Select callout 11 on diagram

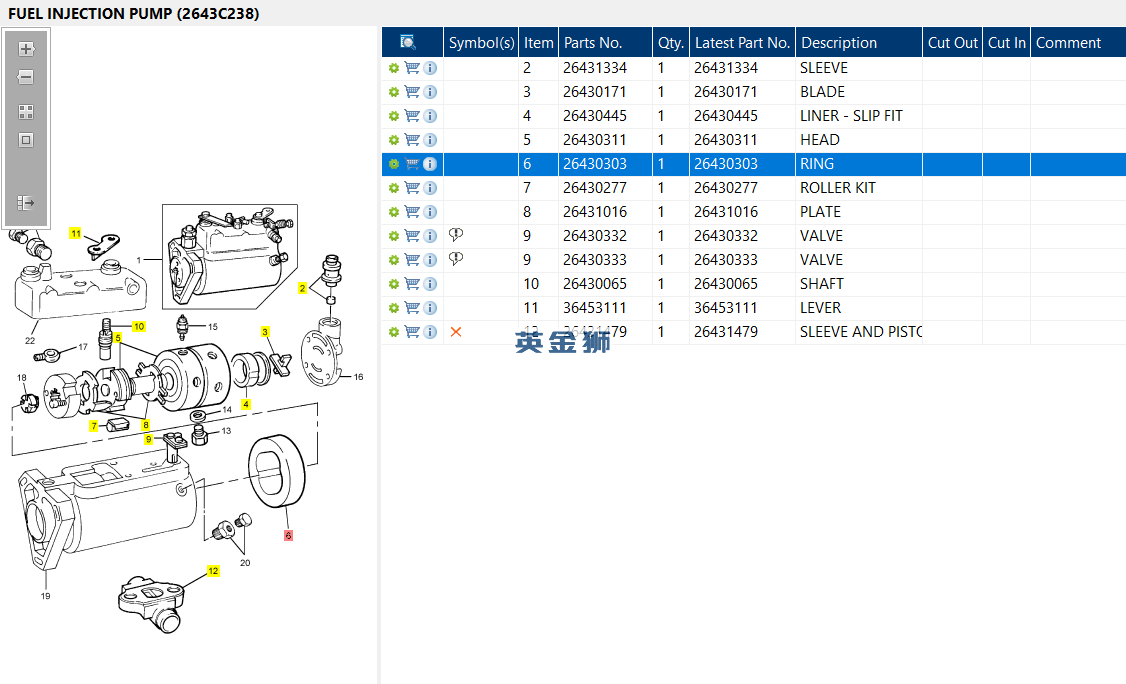75,234
